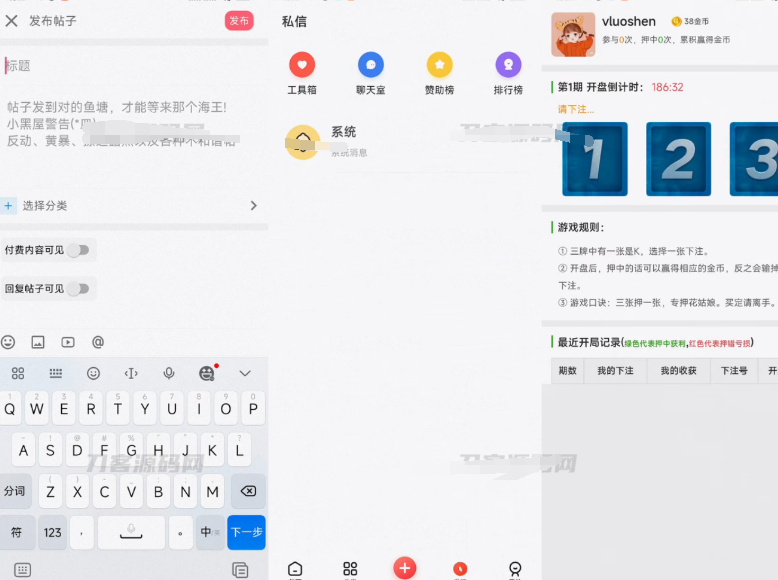Tap the red plus button in bottom navigation

[405, 568]
